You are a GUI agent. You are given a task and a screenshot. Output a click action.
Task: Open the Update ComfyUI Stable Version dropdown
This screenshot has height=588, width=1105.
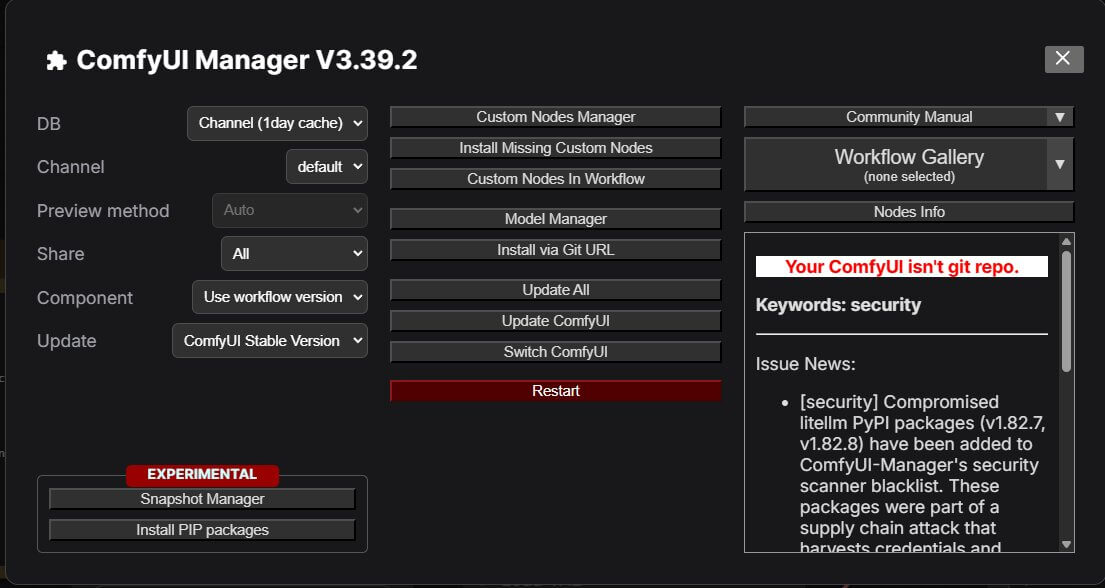coord(270,341)
